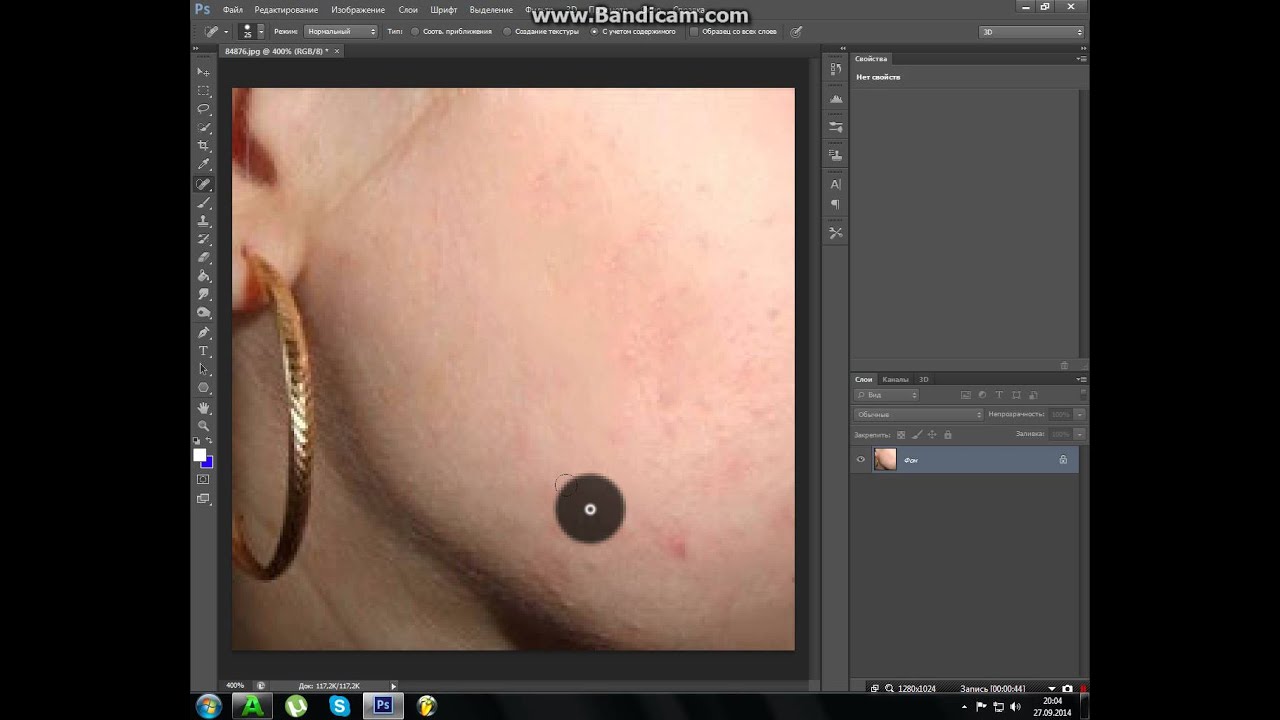Open the tool preset picker arrow

[226, 32]
